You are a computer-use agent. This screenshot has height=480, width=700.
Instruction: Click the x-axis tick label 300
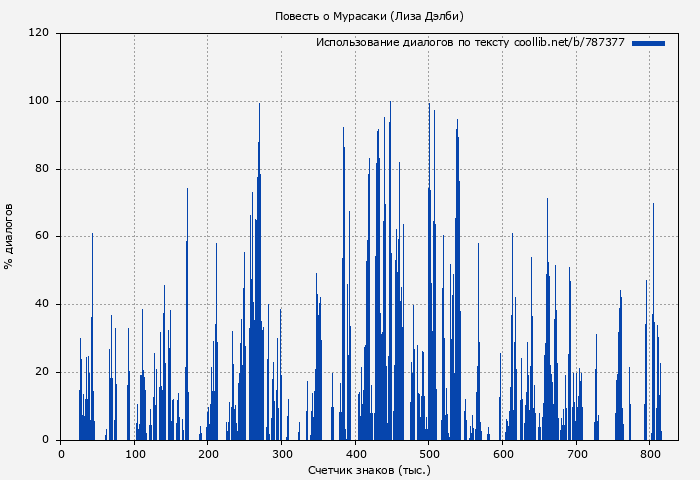(282, 454)
